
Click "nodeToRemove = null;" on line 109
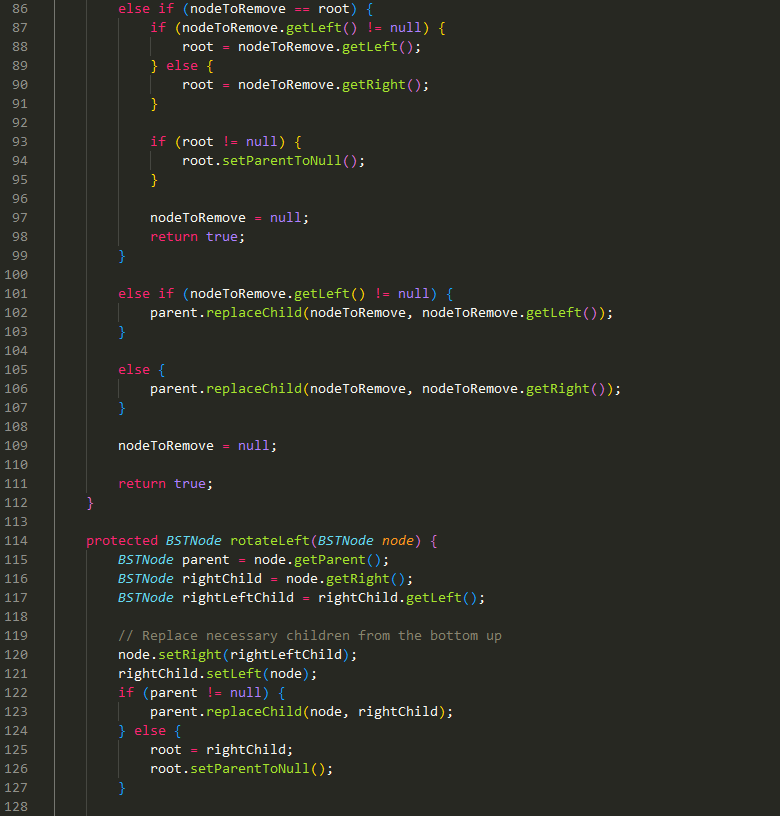pyautogui.click(x=198, y=446)
